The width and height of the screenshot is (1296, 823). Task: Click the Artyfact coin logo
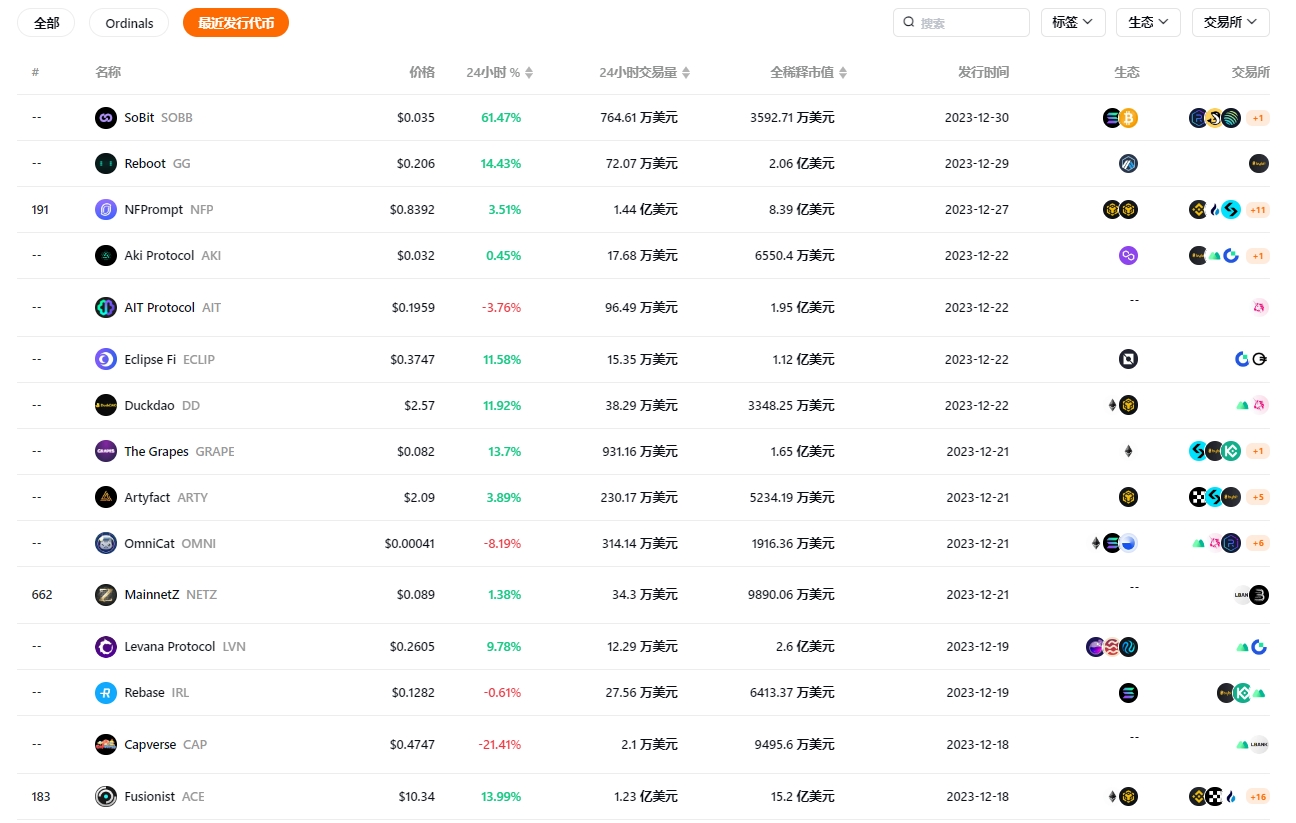[106, 498]
